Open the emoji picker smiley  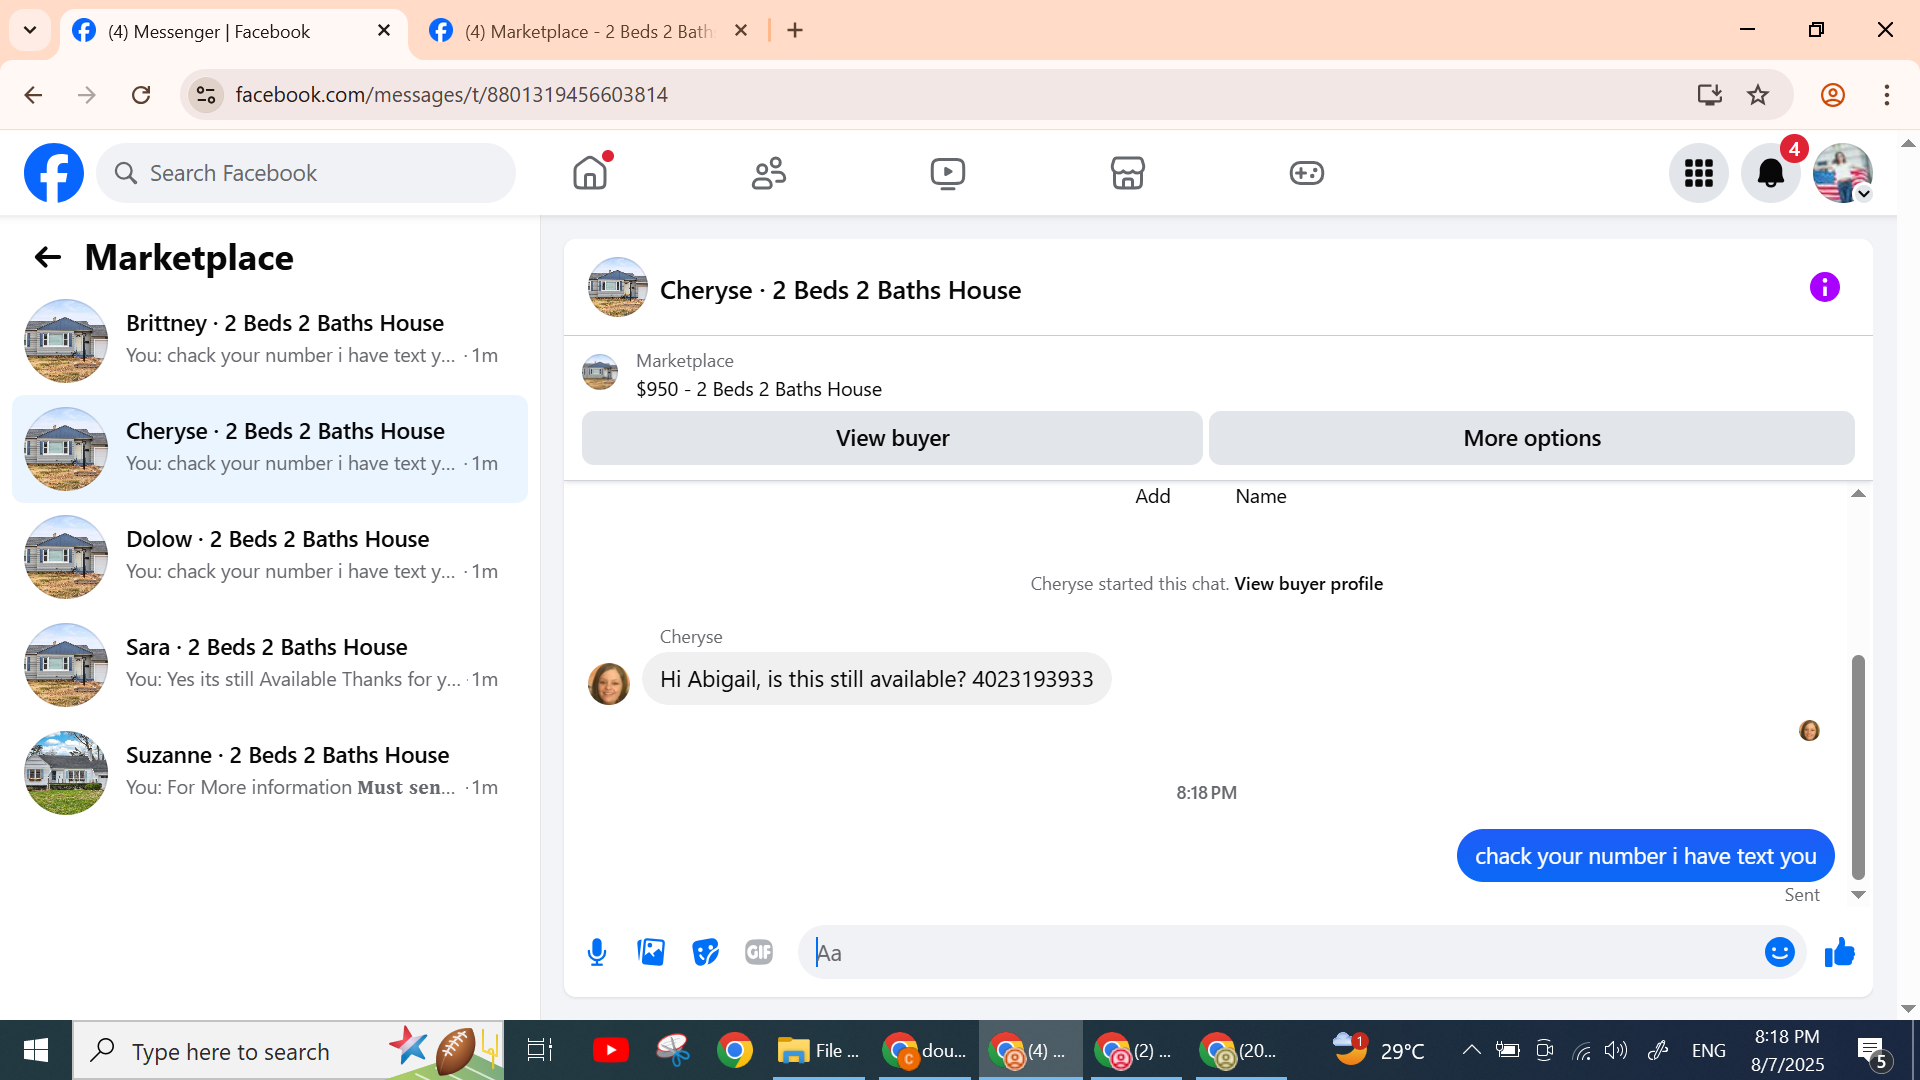click(x=1780, y=952)
